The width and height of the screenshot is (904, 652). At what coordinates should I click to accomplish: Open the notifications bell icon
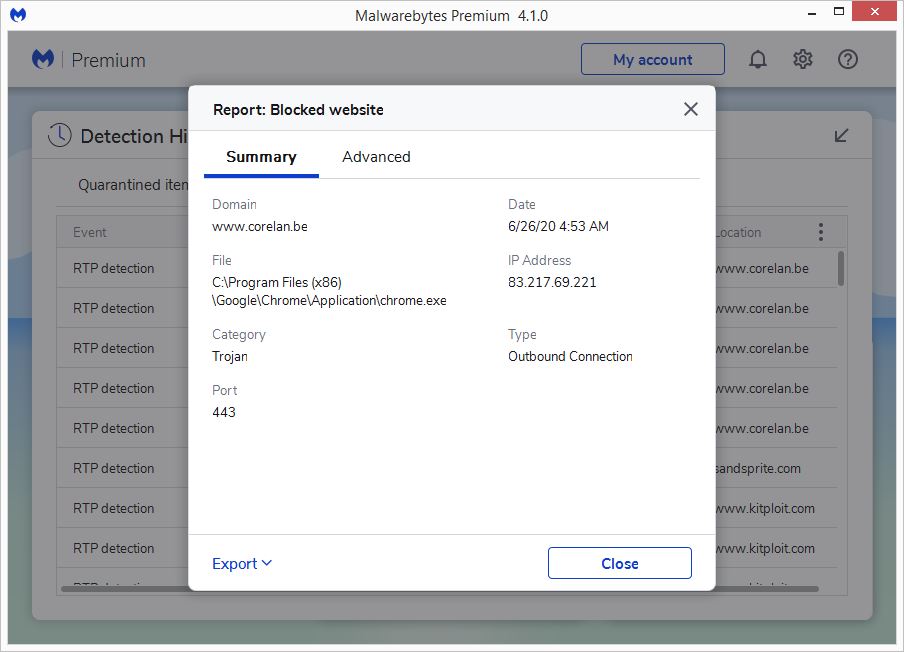tap(758, 59)
